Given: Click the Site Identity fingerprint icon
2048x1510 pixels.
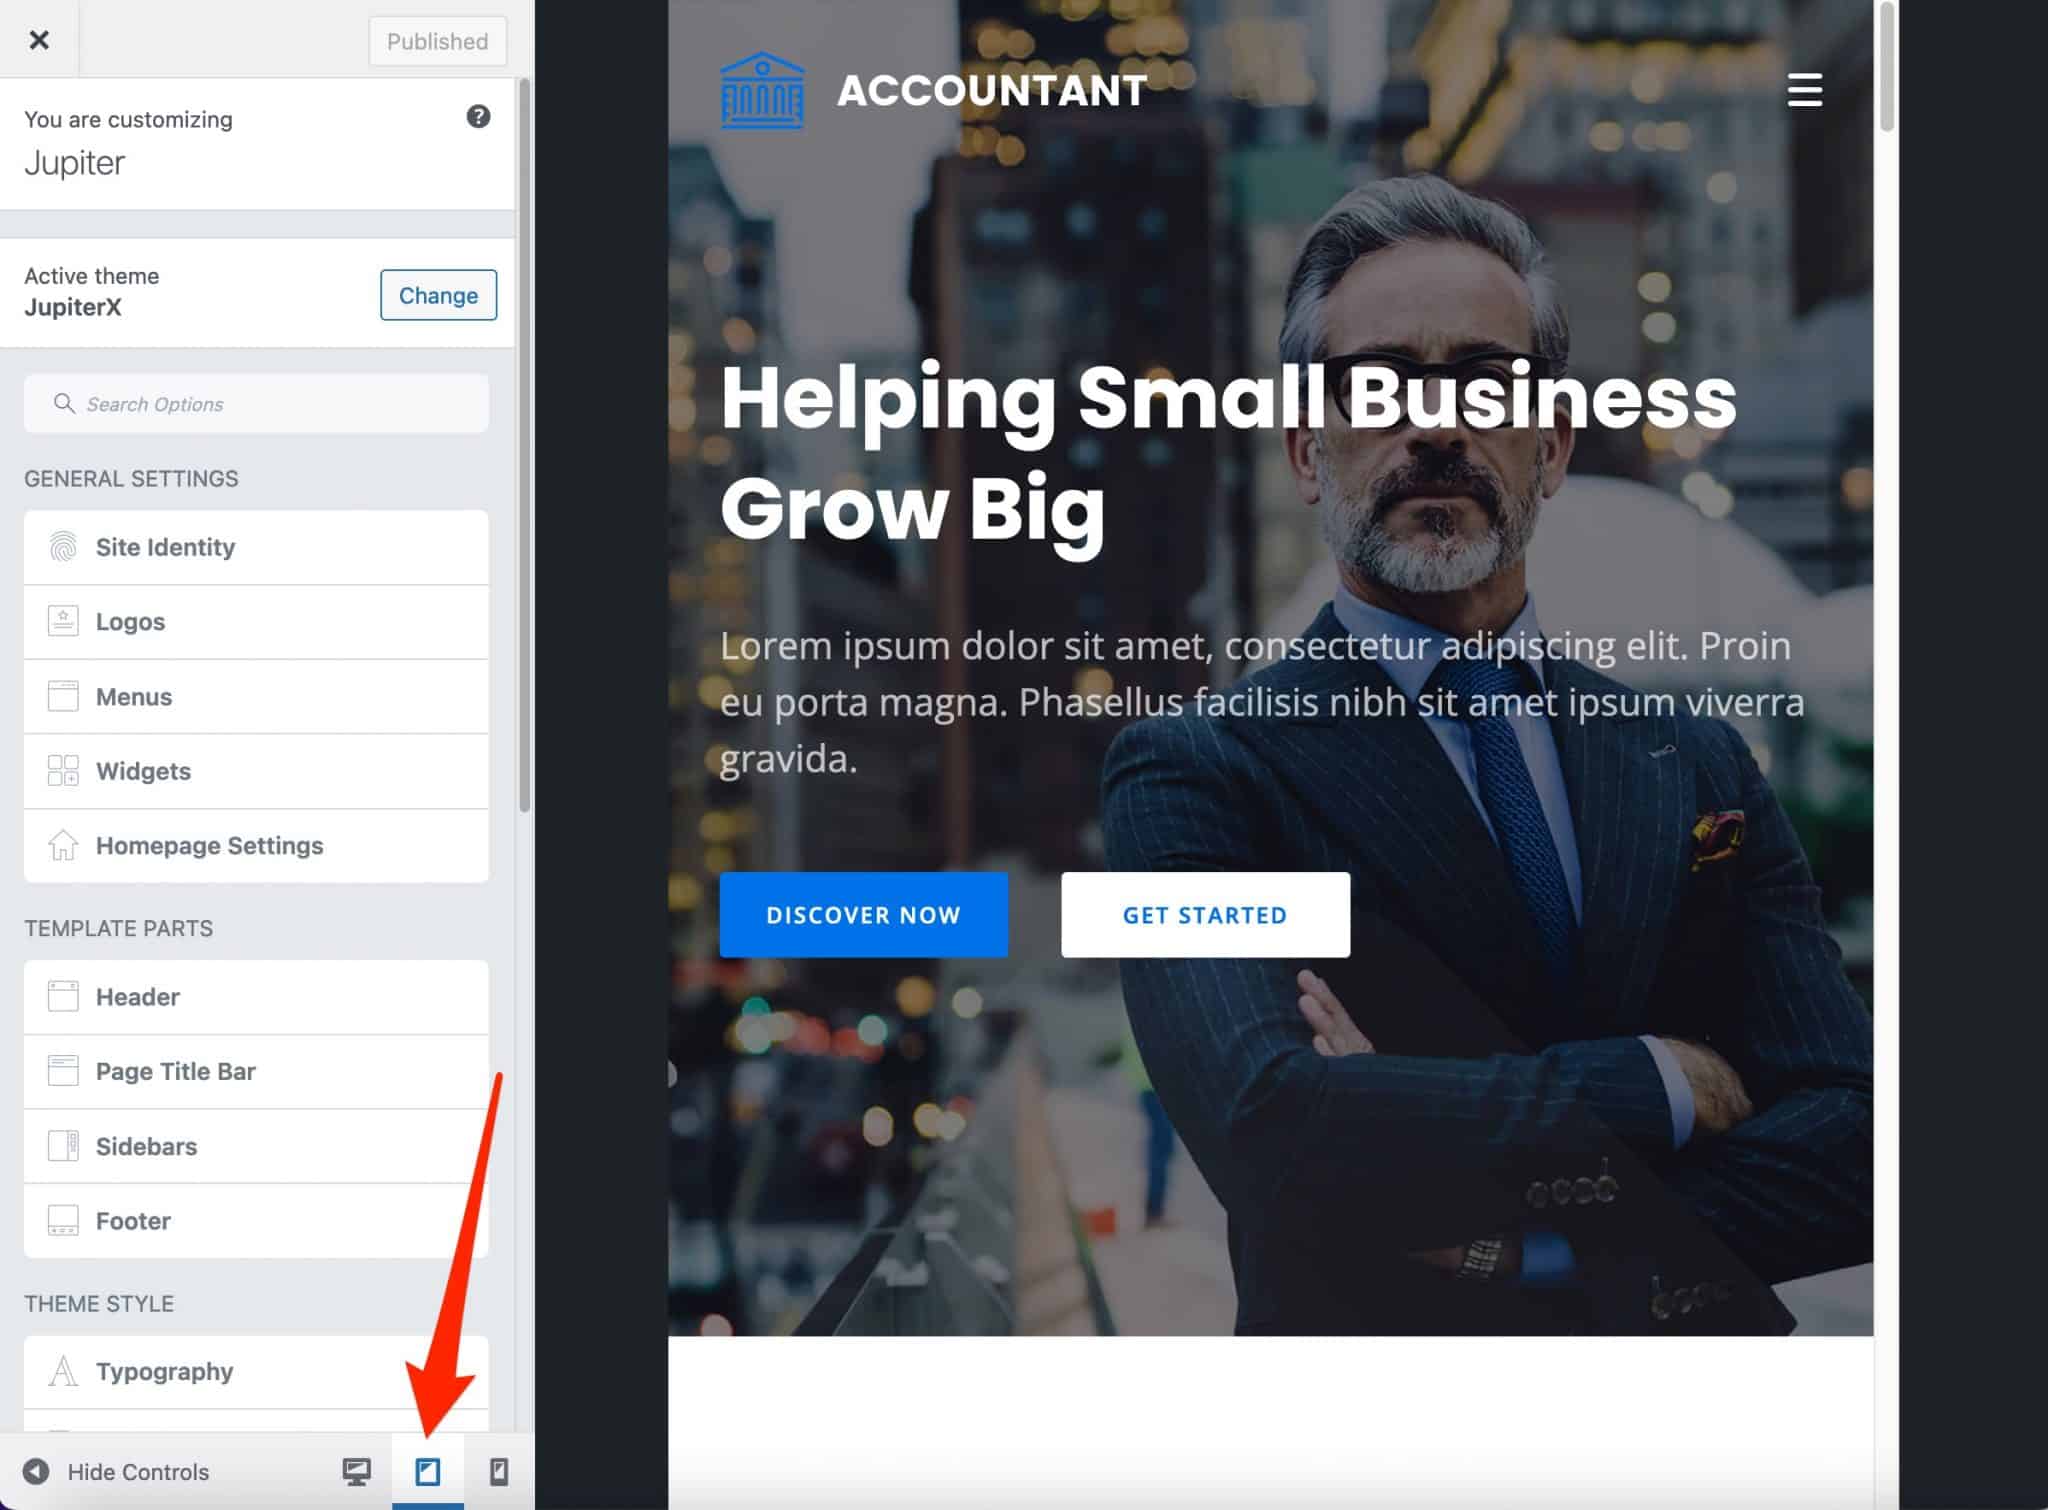Looking at the screenshot, I should pos(63,547).
